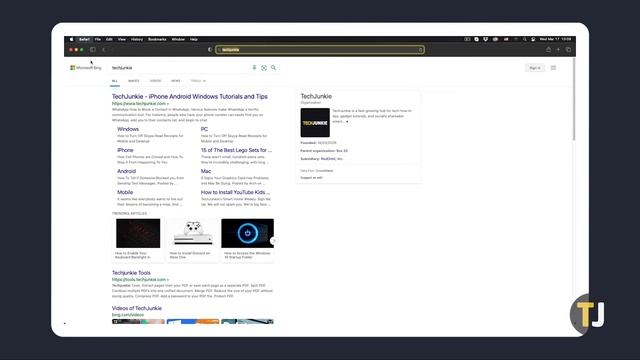Expand dropdown arrow beside tools.techjunkie.com URL
Image resolution: width=640 pixels, height=360 pixels.
coord(168,280)
